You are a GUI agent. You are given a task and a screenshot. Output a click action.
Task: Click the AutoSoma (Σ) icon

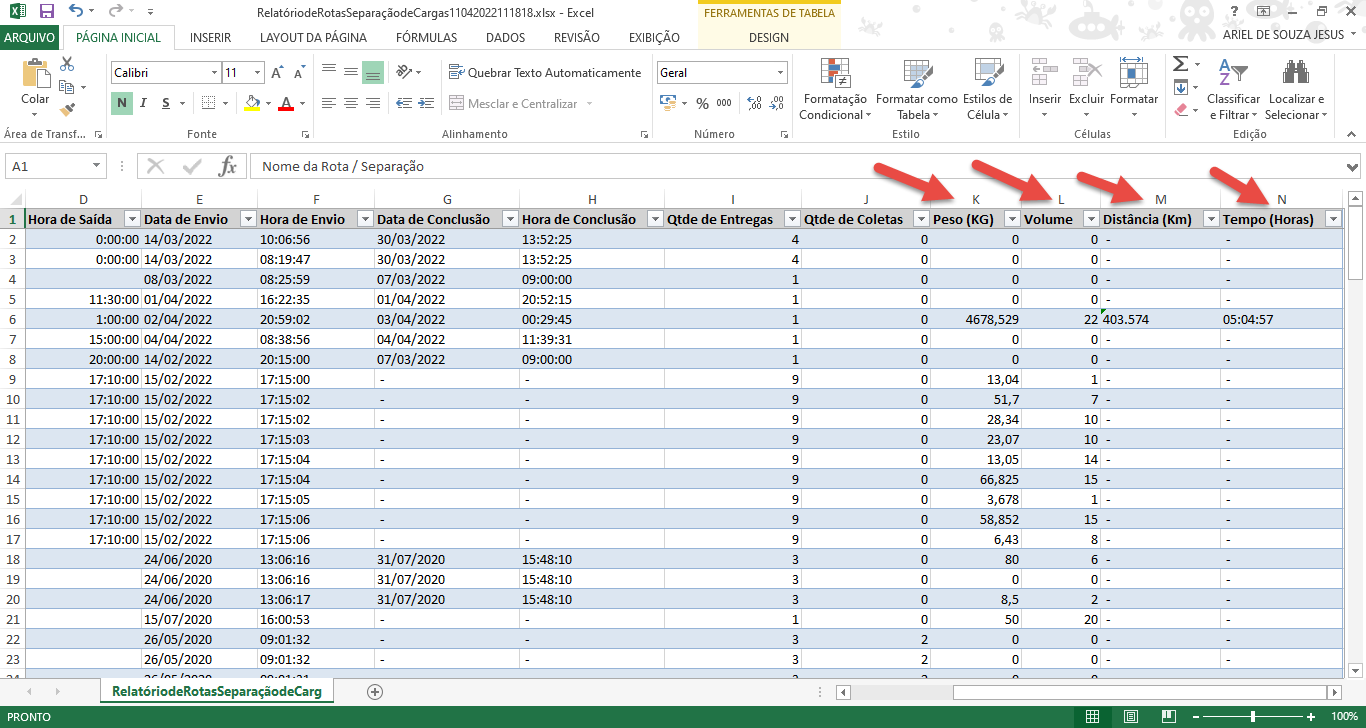(x=1180, y=62)
